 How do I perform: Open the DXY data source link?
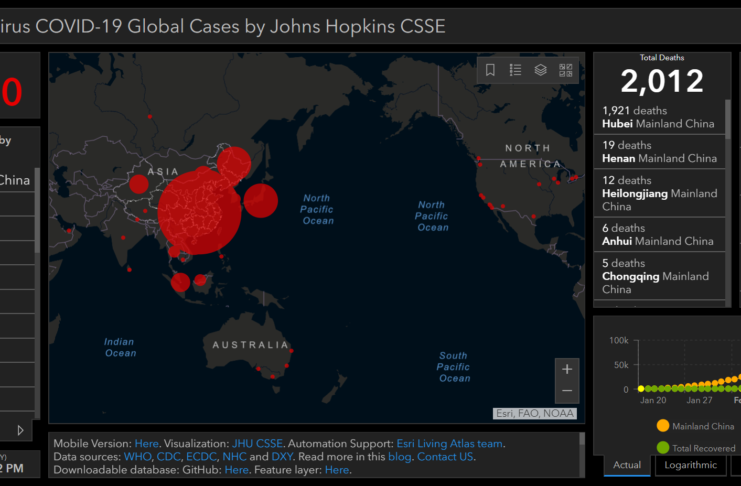tap(282, 457)
